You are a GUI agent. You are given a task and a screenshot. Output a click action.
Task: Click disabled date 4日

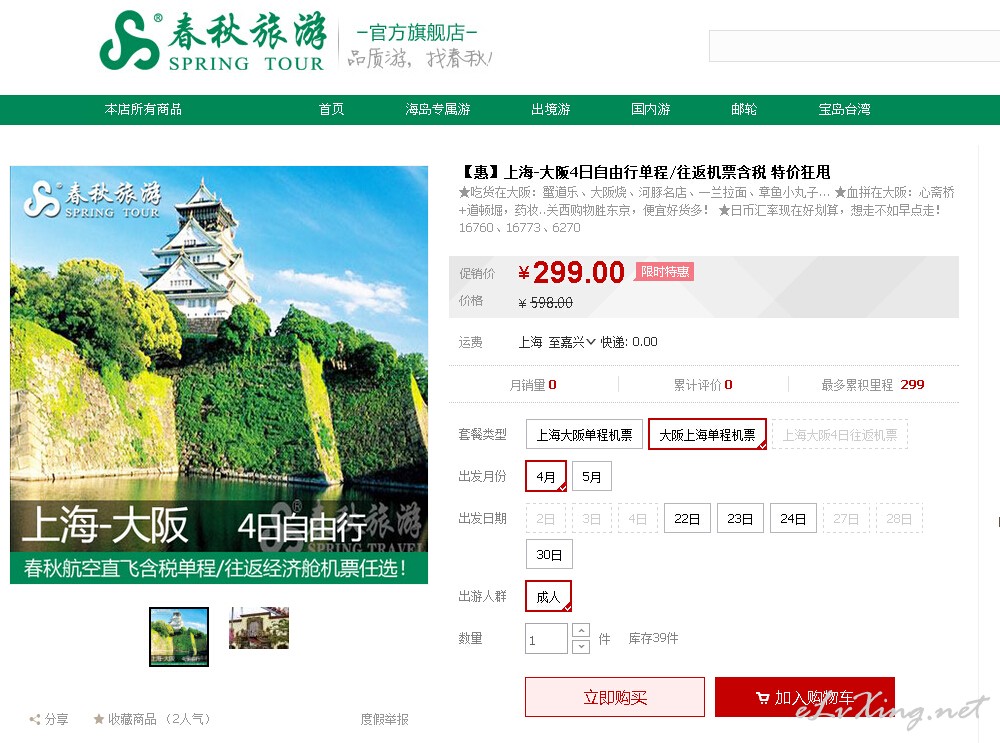(x=637, y=518)
